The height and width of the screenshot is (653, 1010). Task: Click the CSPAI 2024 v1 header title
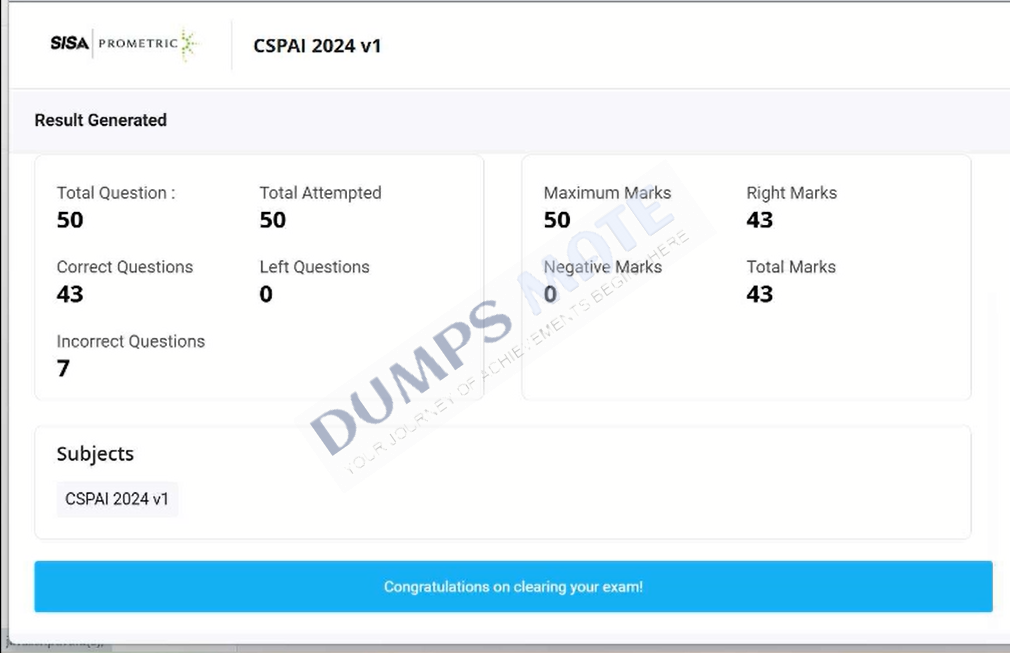click(x=317, y=46)
